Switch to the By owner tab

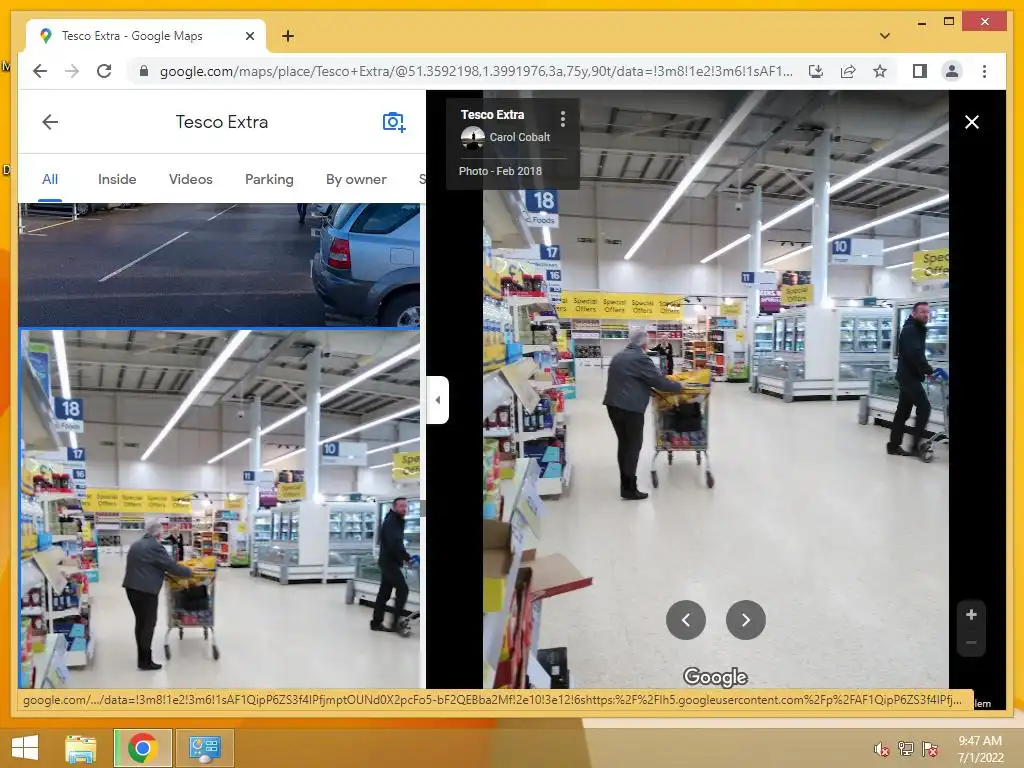356,179
